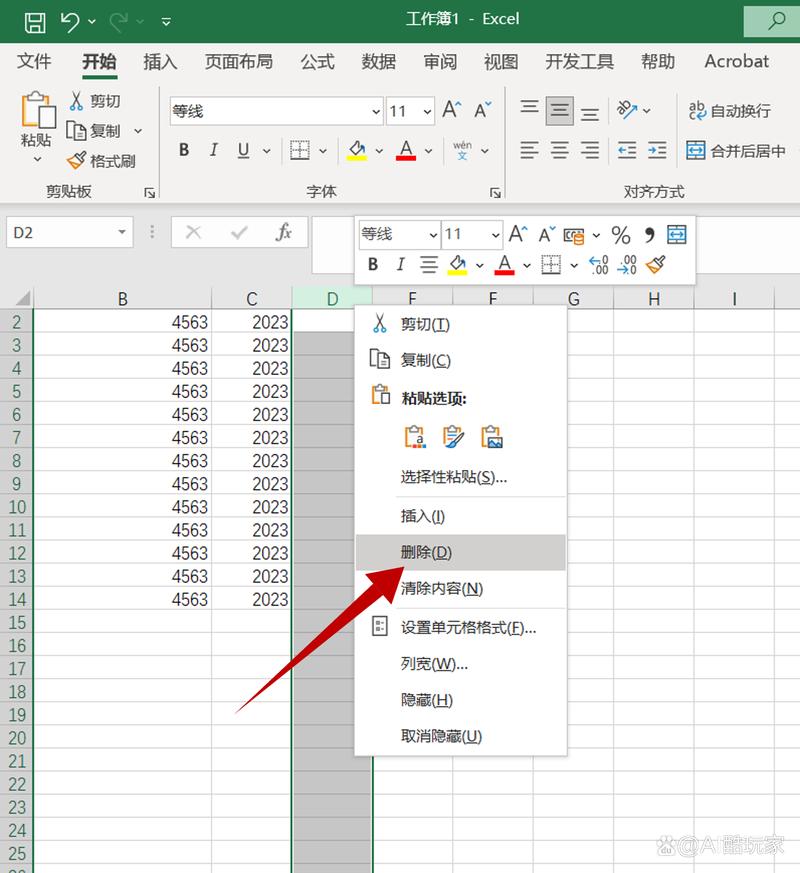Click the 合并后居中 merge button
Screen dimensions: 800x873
pos(736,151)
